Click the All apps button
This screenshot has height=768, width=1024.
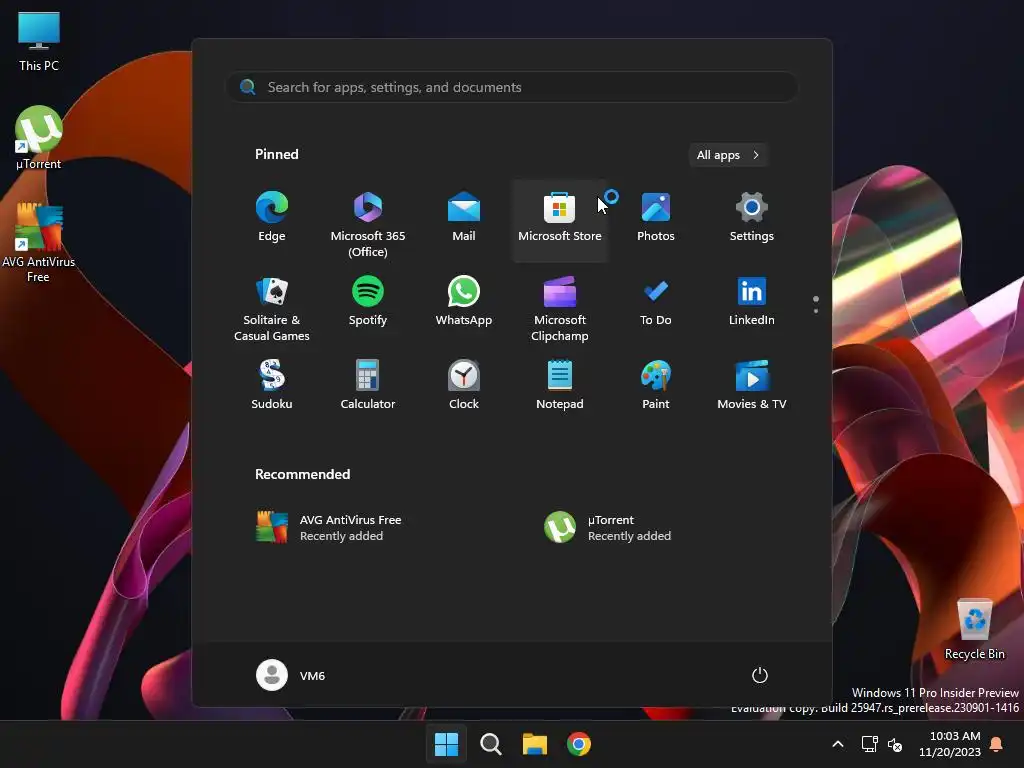point(728,155)
